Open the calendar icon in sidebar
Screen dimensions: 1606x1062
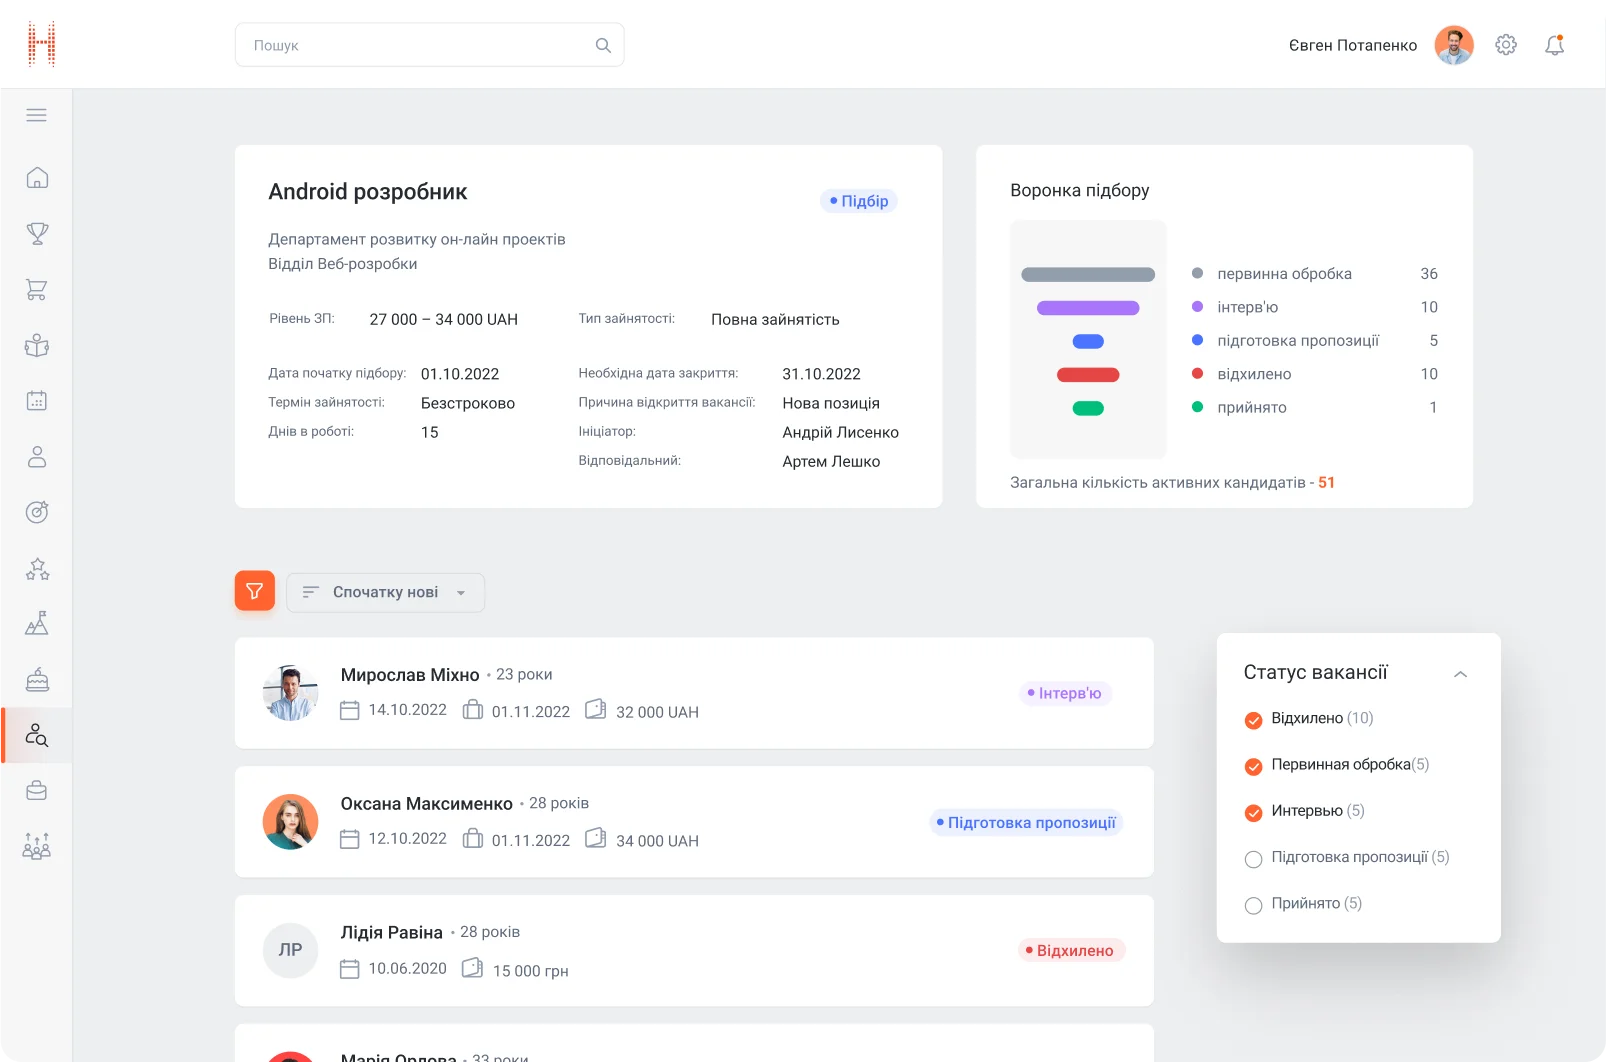click(37, 401)
